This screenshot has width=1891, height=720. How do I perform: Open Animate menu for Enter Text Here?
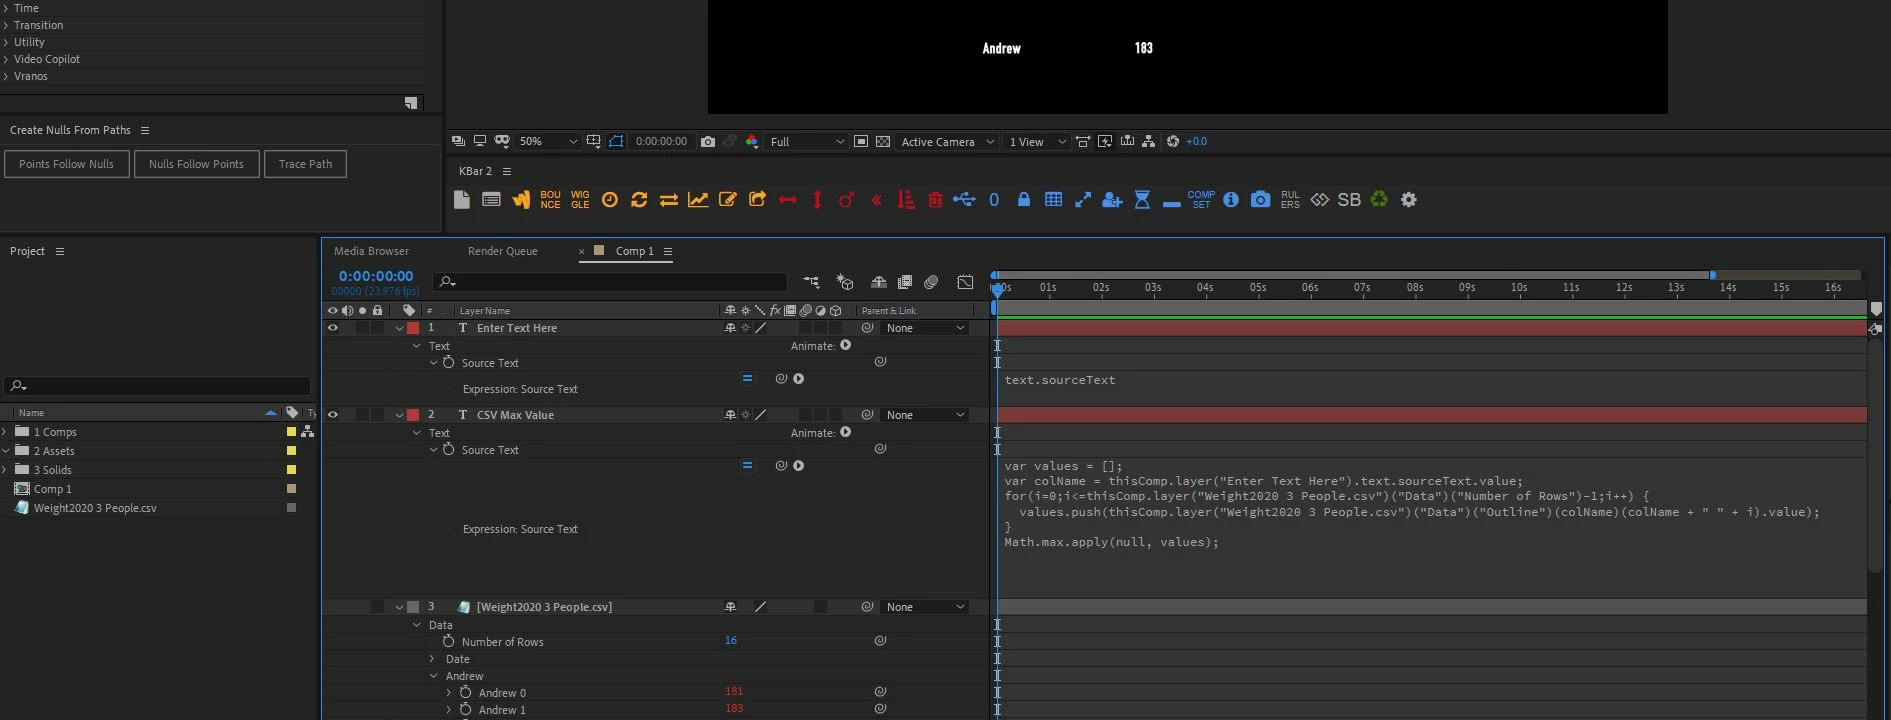coord(845,345)
